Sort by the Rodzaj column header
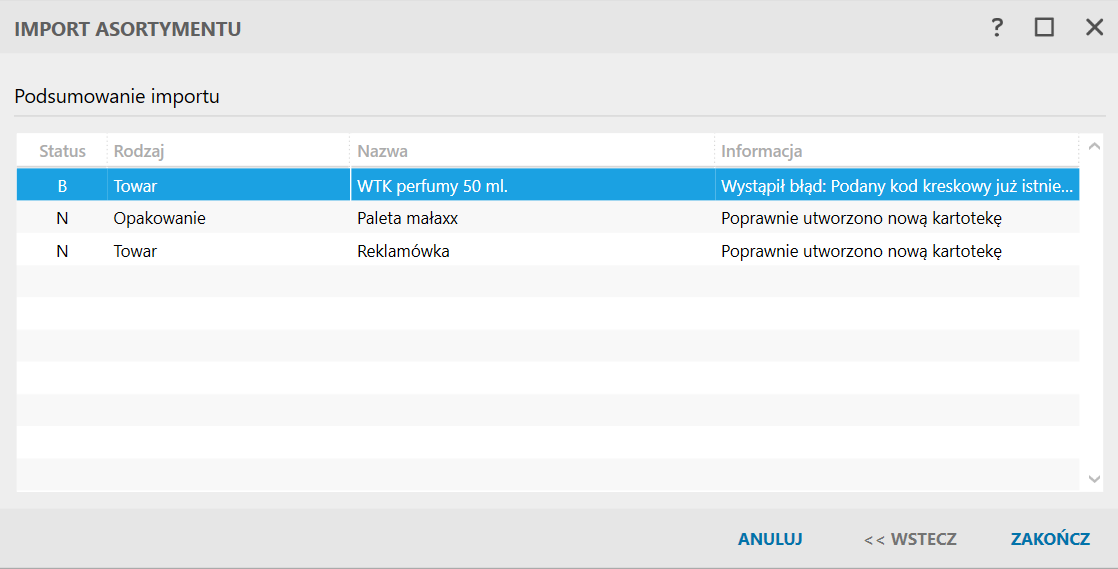Viewport: 1118px width, 569px height. pos(139,151)
